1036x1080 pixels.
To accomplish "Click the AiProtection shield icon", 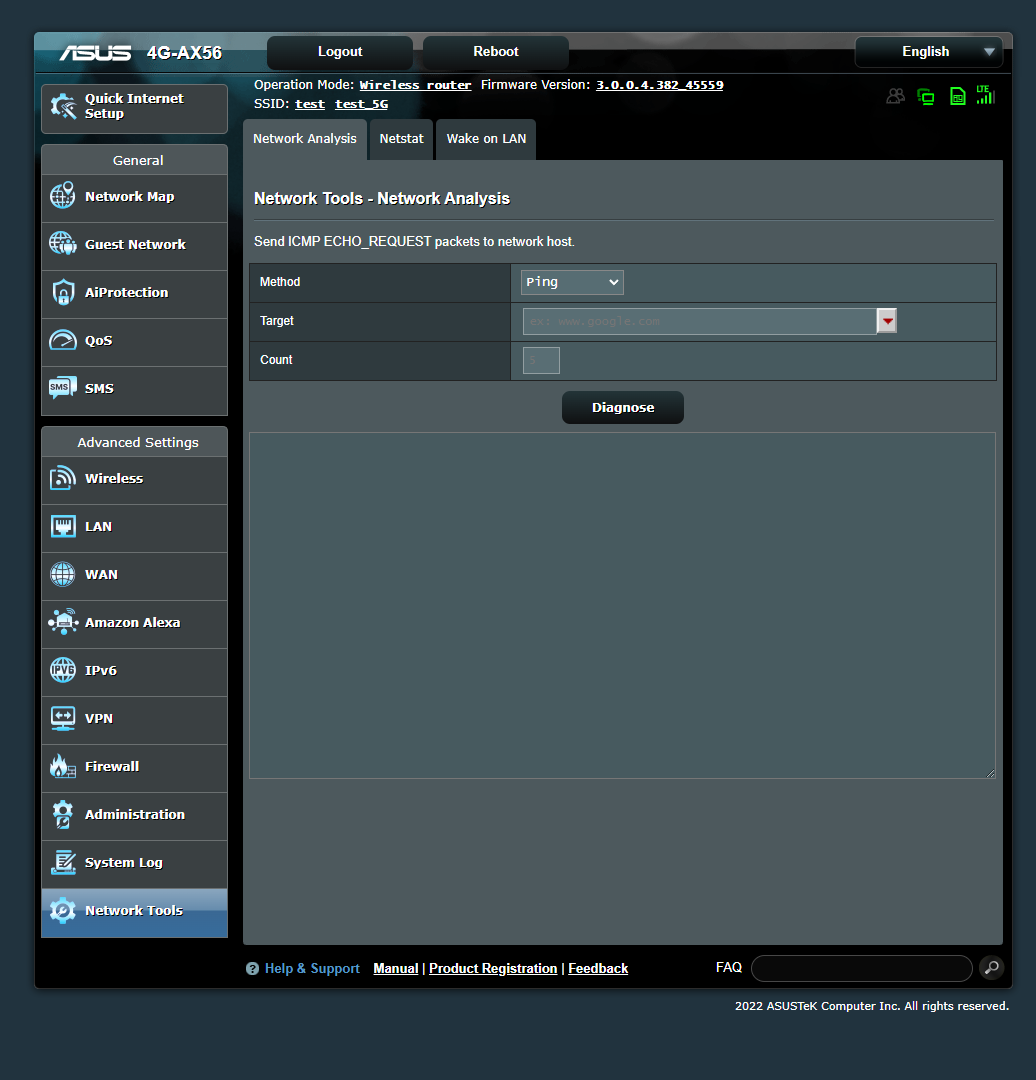I will click(63, 292).
